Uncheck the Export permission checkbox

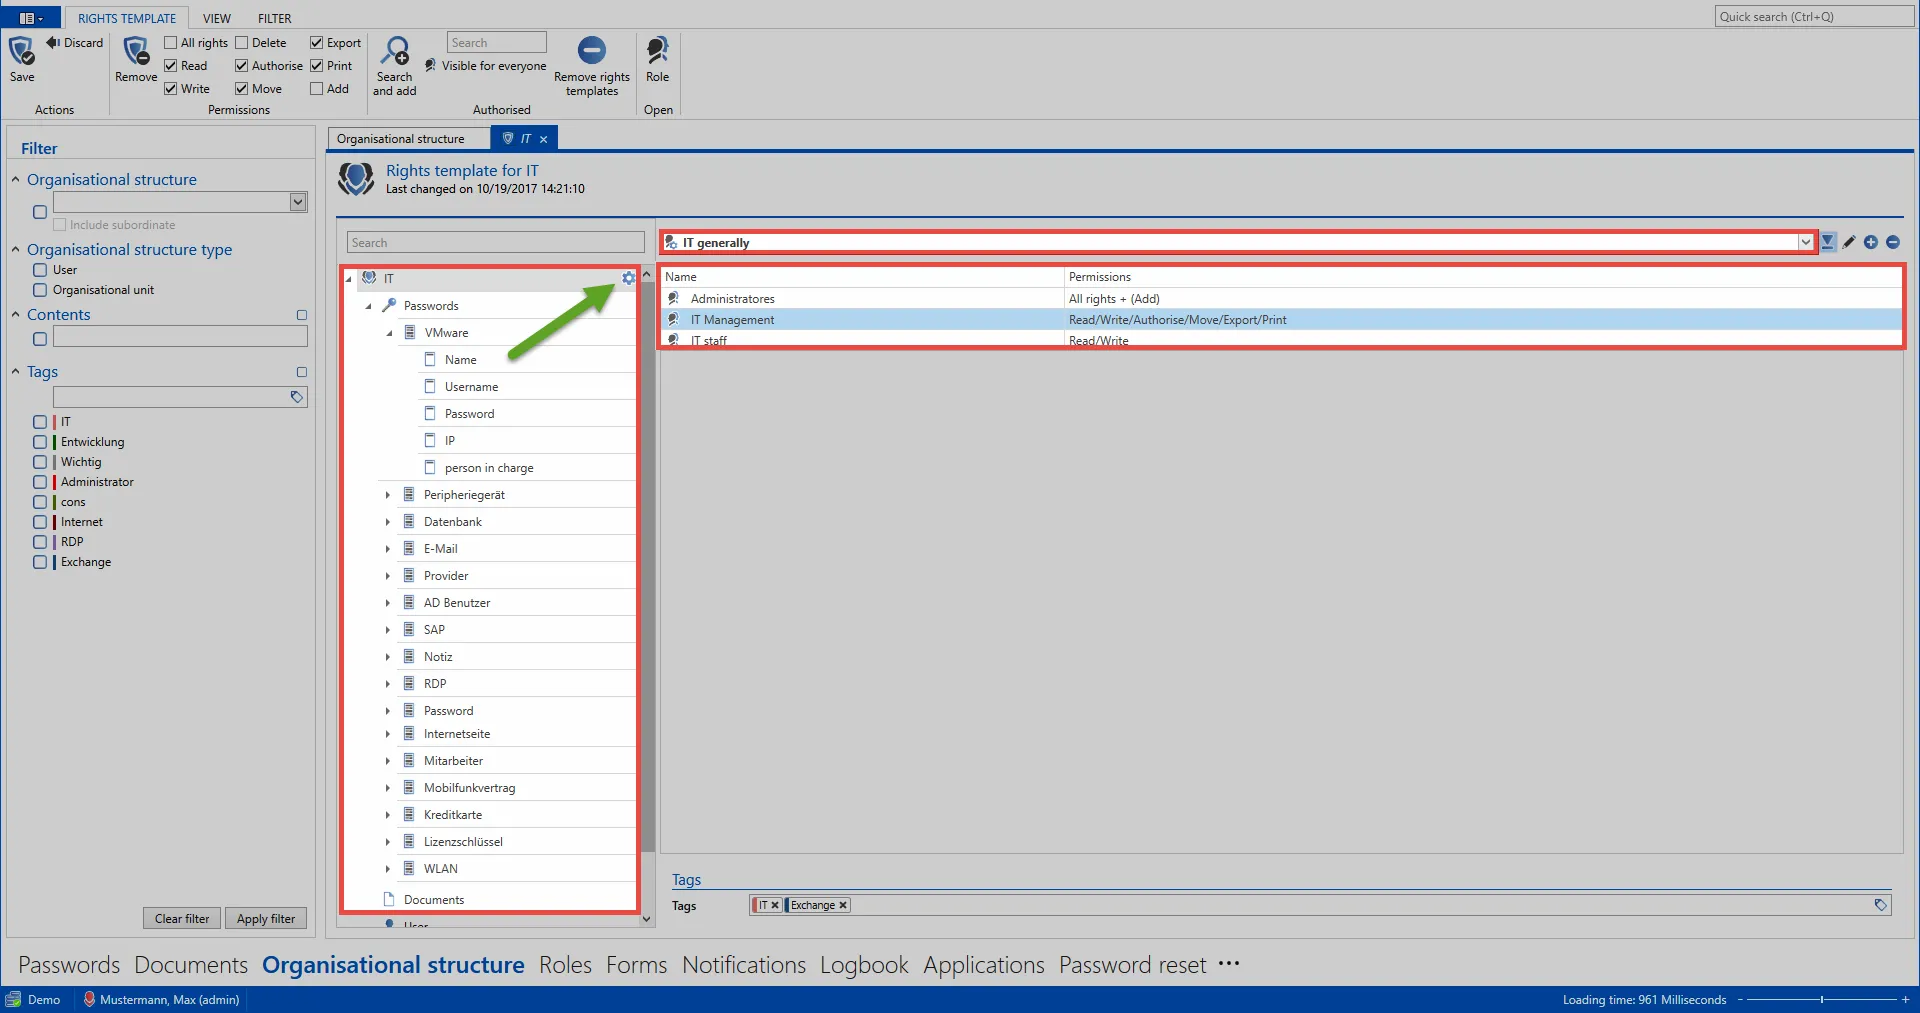coord(317,43)
